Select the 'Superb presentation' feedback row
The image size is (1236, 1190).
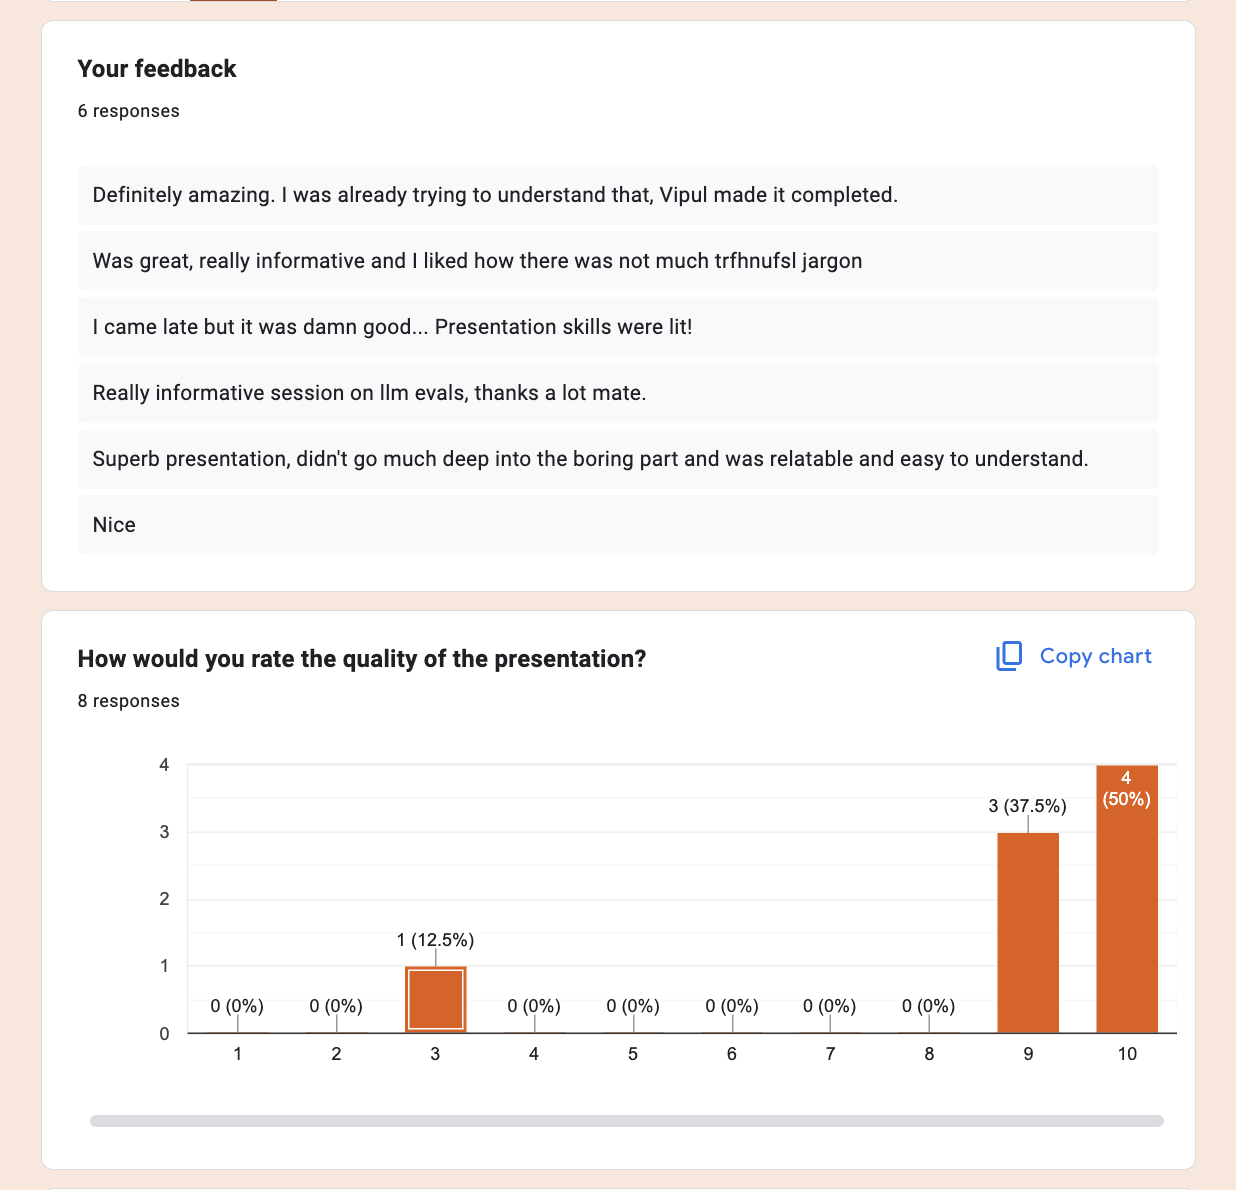[x=618, y=459]
